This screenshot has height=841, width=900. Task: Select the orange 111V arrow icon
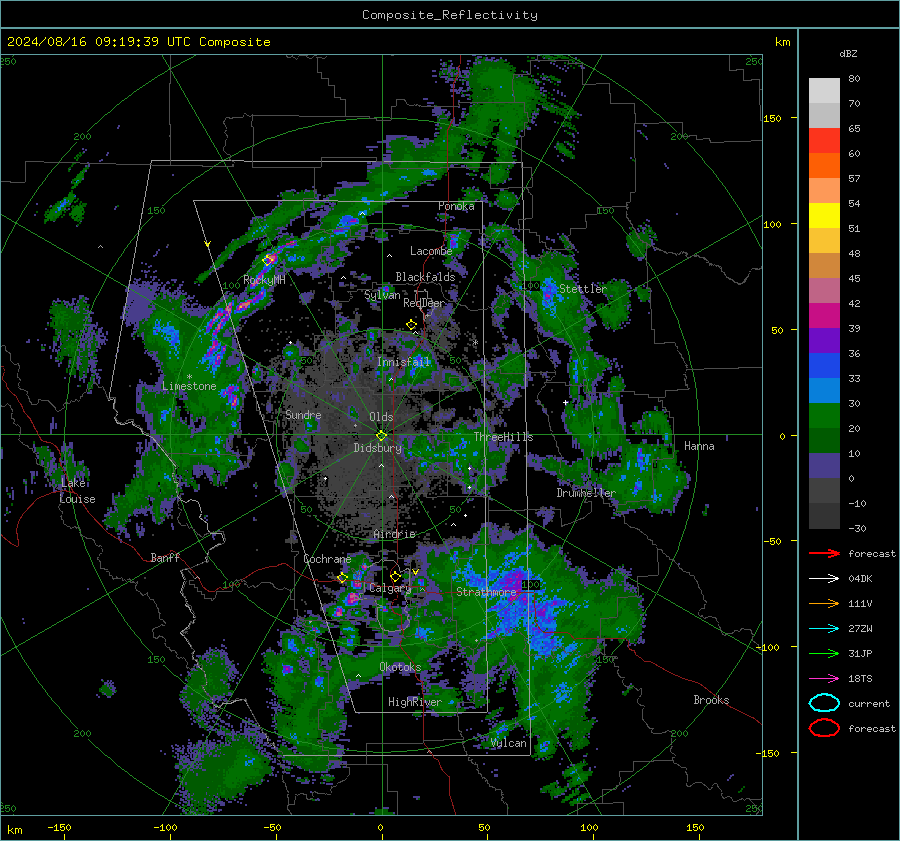(x=824, y=603)
